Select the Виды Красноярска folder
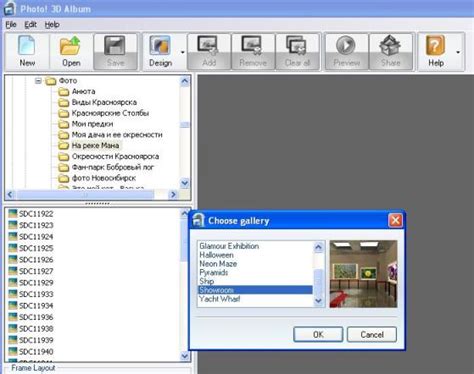The height and width of the screenshot is (374, 474). (104, 102)
